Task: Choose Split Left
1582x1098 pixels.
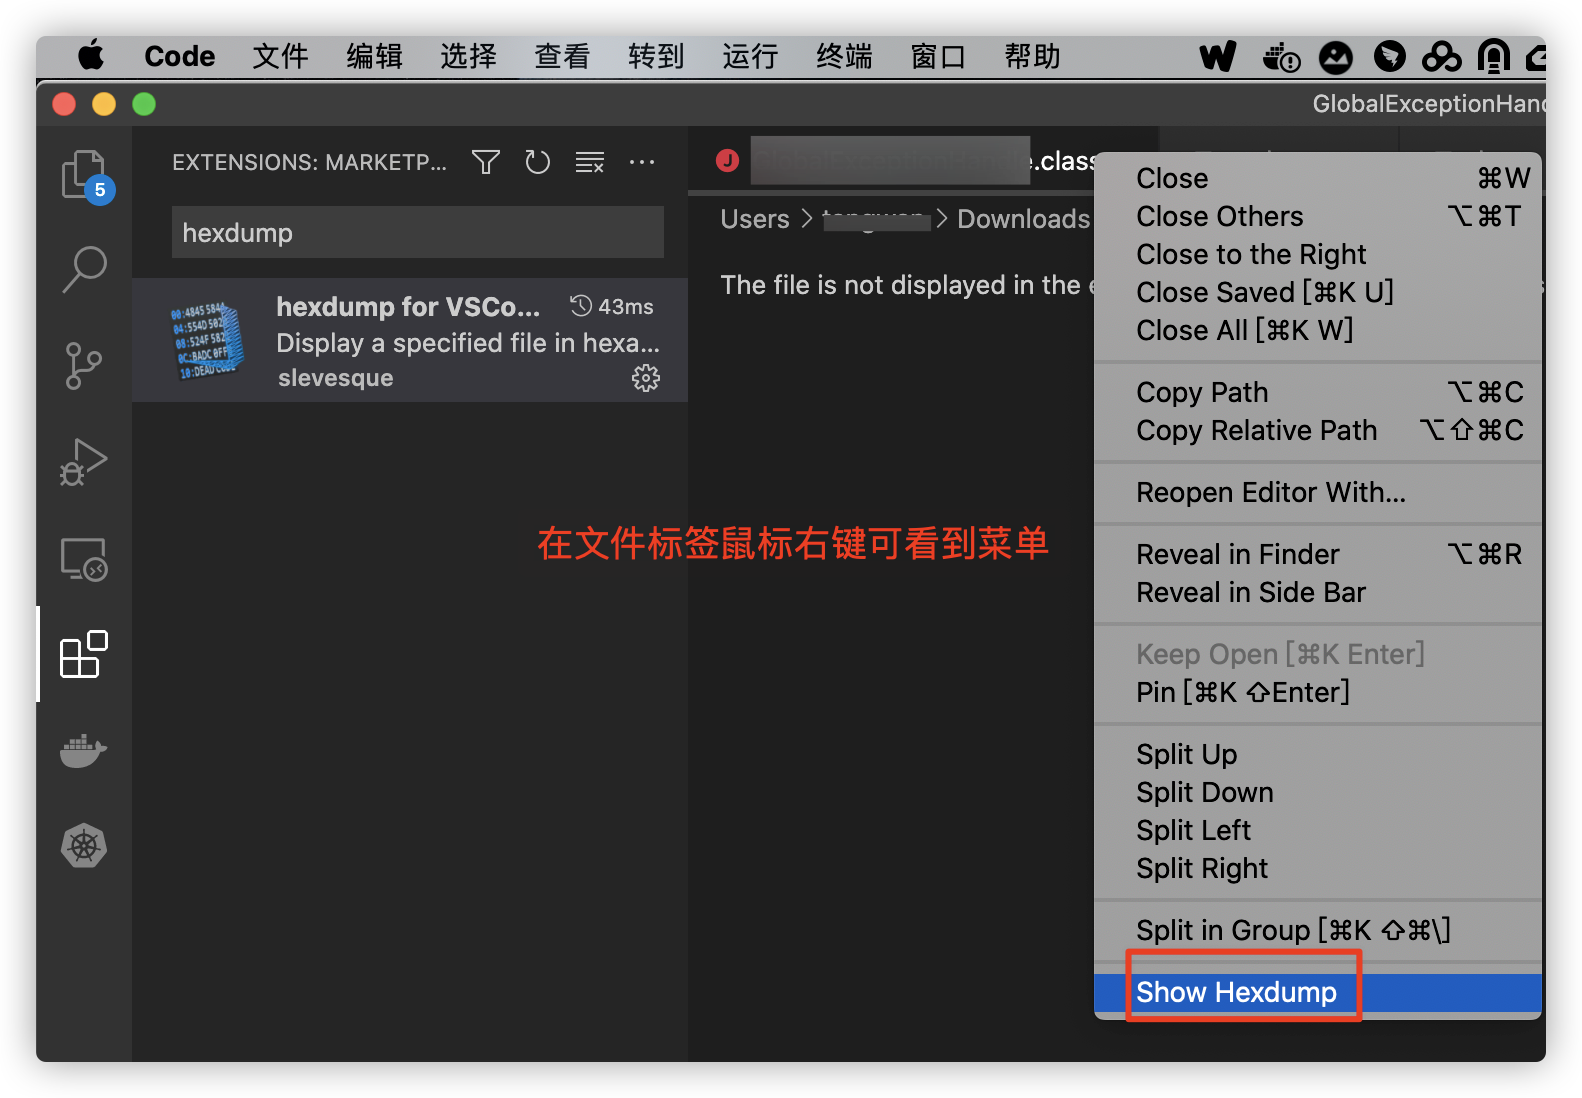Action: point(1318,830)
